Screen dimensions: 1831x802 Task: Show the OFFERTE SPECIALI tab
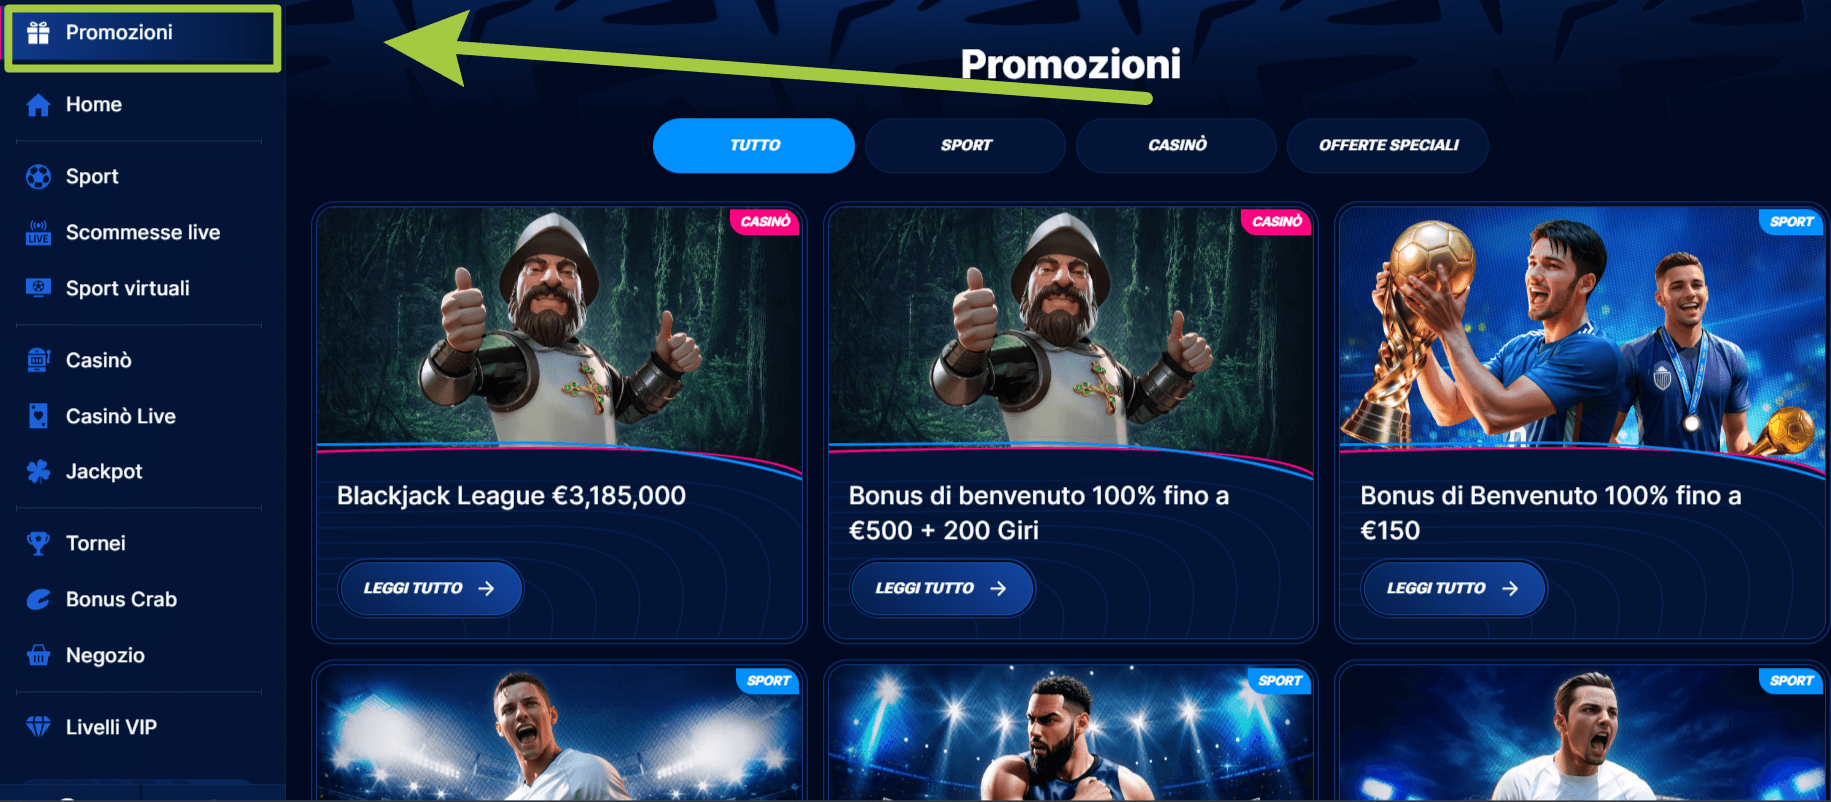(x=1388, y=145)
